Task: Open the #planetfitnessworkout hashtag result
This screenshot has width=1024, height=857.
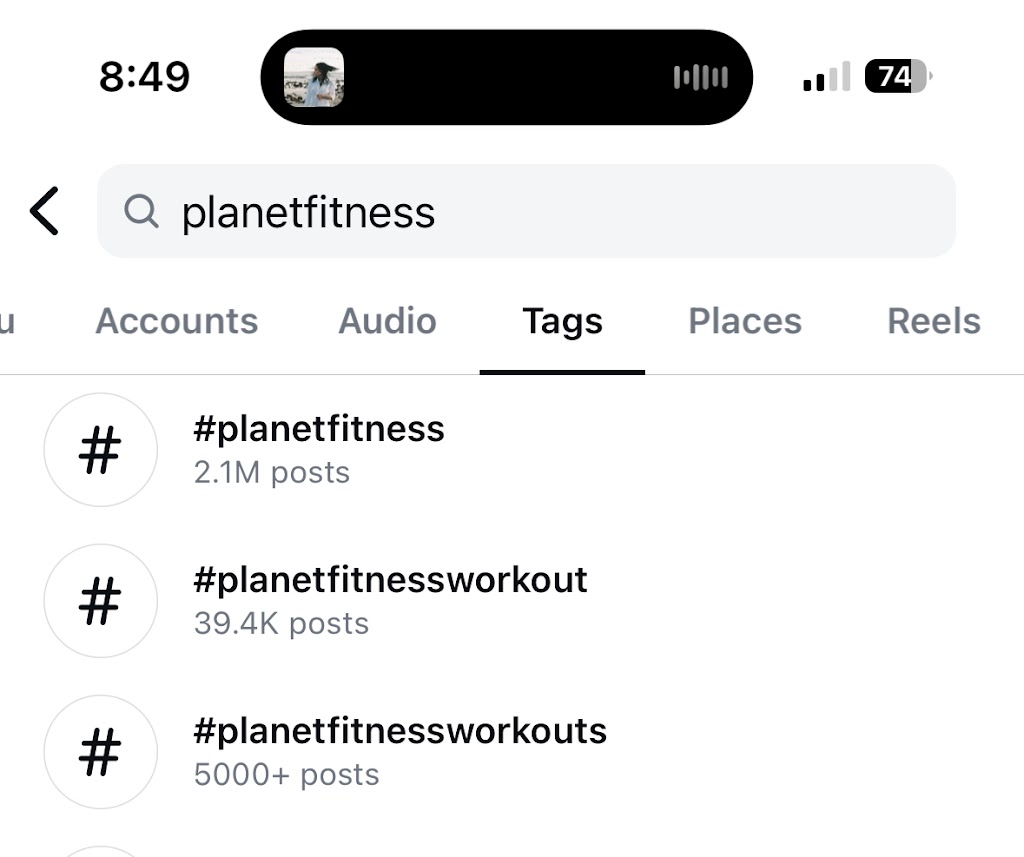Action: [x=390, y=580]
